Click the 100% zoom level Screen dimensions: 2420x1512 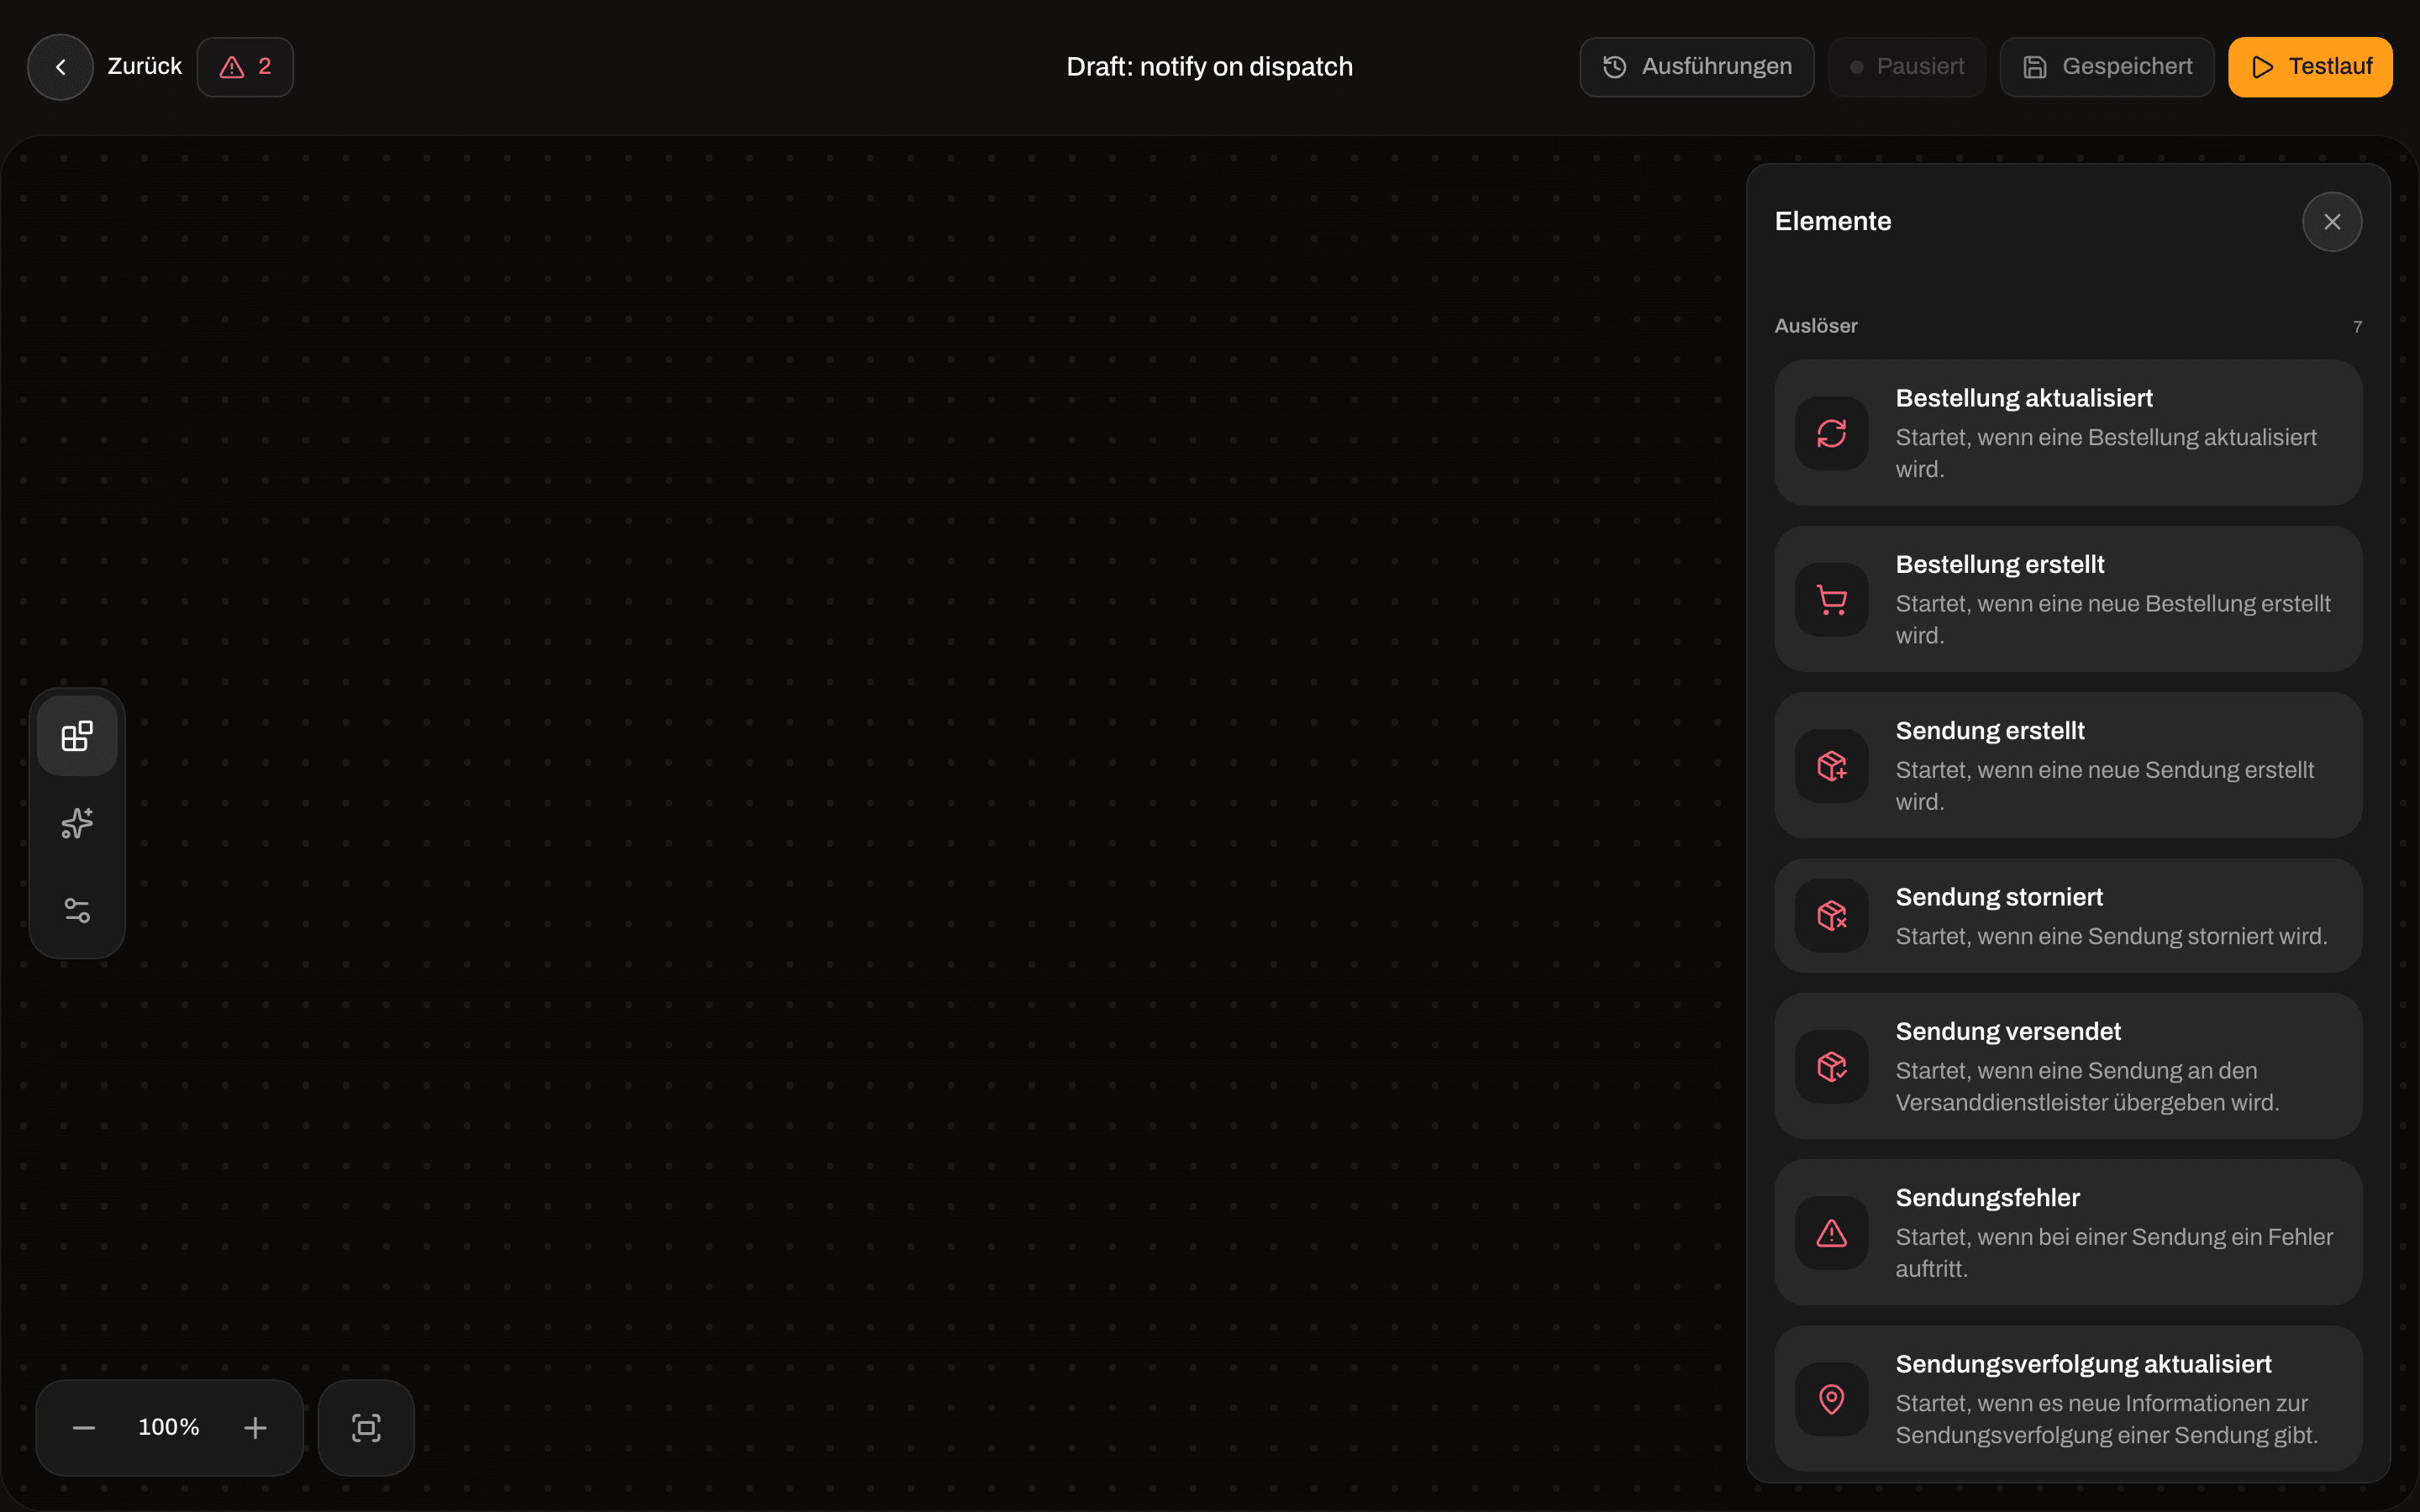[169, 1428]
